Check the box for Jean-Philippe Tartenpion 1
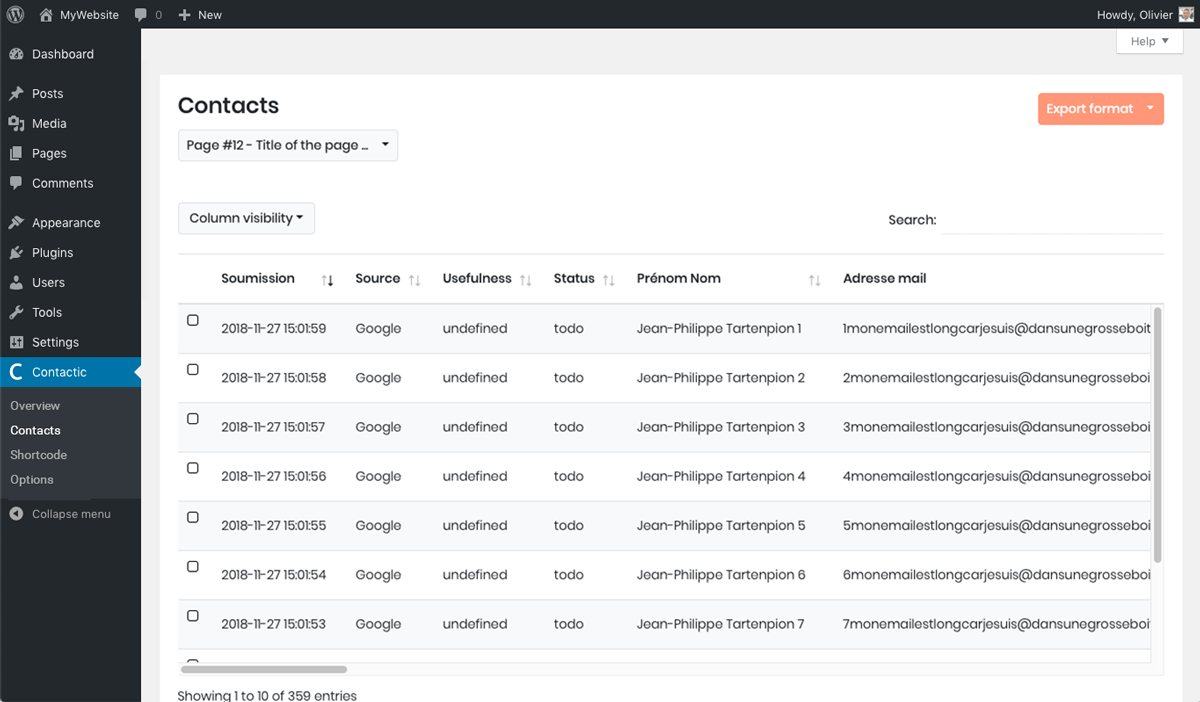Screen dimensions: 1200x702 point(193,320)
